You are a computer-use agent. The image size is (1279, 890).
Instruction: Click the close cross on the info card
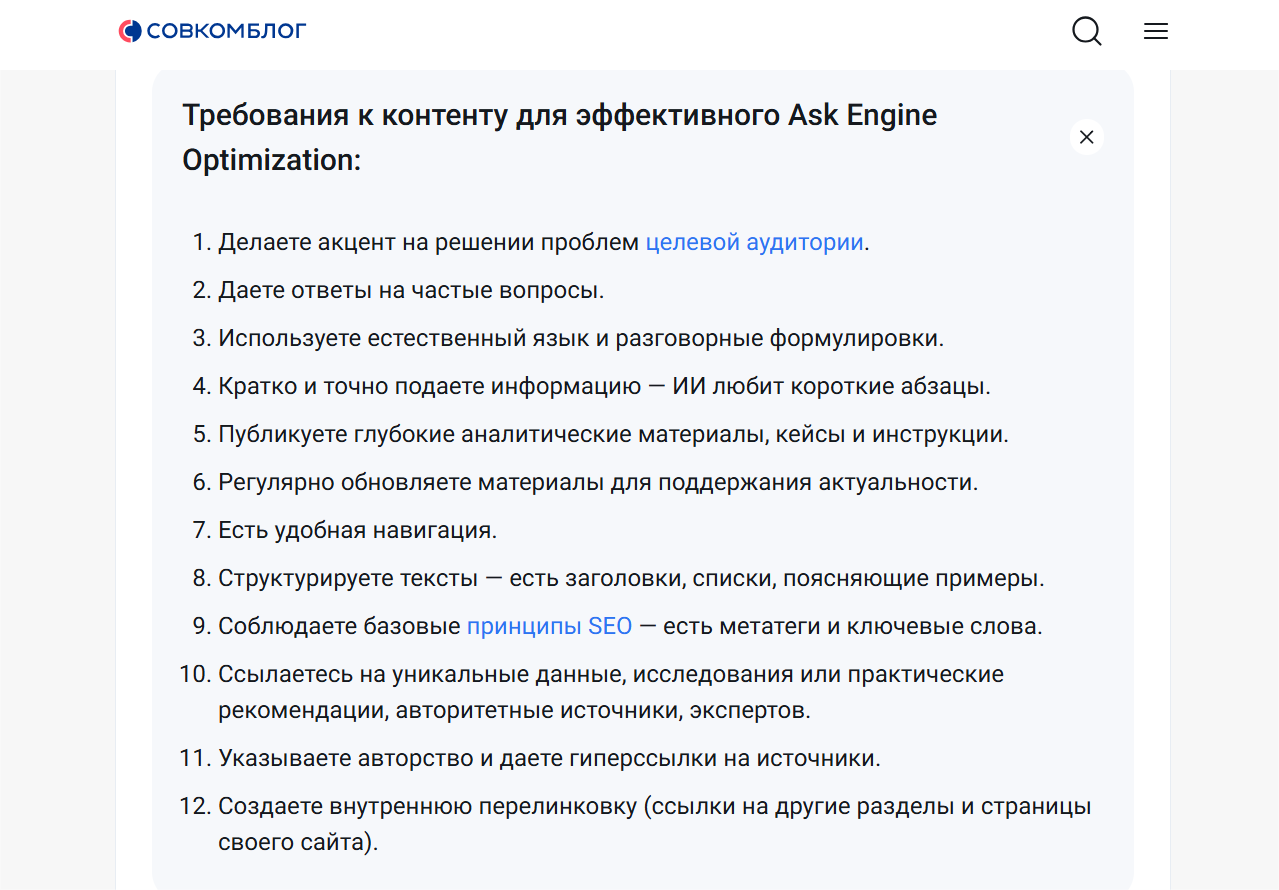pyautogui.click(x=1087, y=136)
